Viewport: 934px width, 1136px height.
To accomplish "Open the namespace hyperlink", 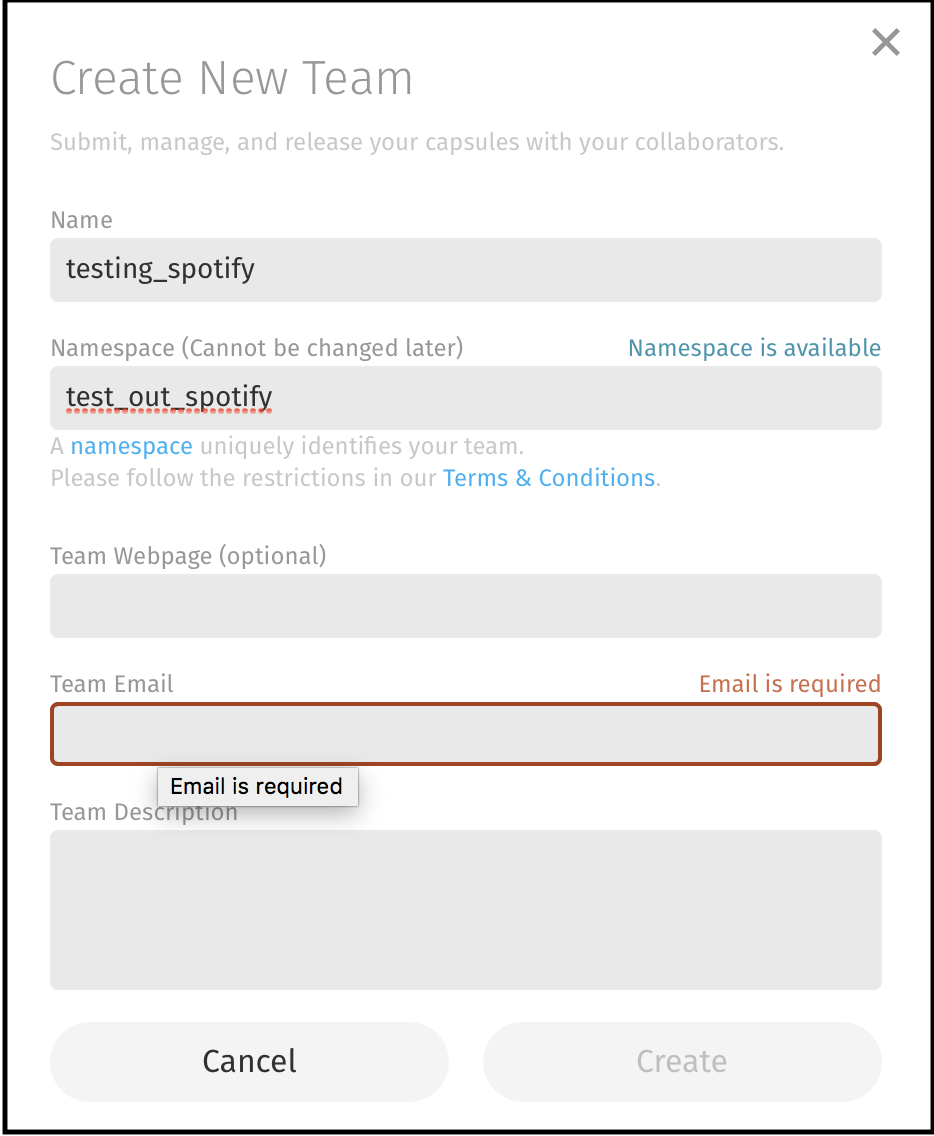I will pos(131,446).
